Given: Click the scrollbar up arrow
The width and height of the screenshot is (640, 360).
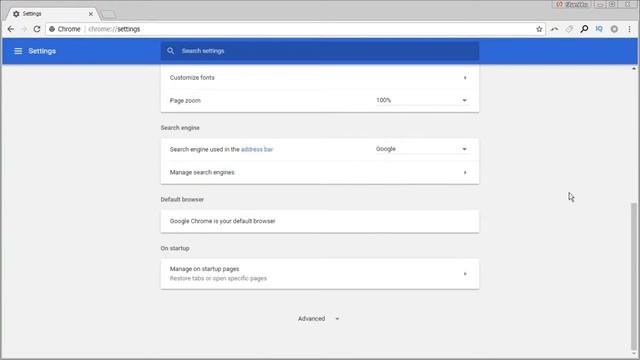Looking at the screenshot, I should pos(633,69).
